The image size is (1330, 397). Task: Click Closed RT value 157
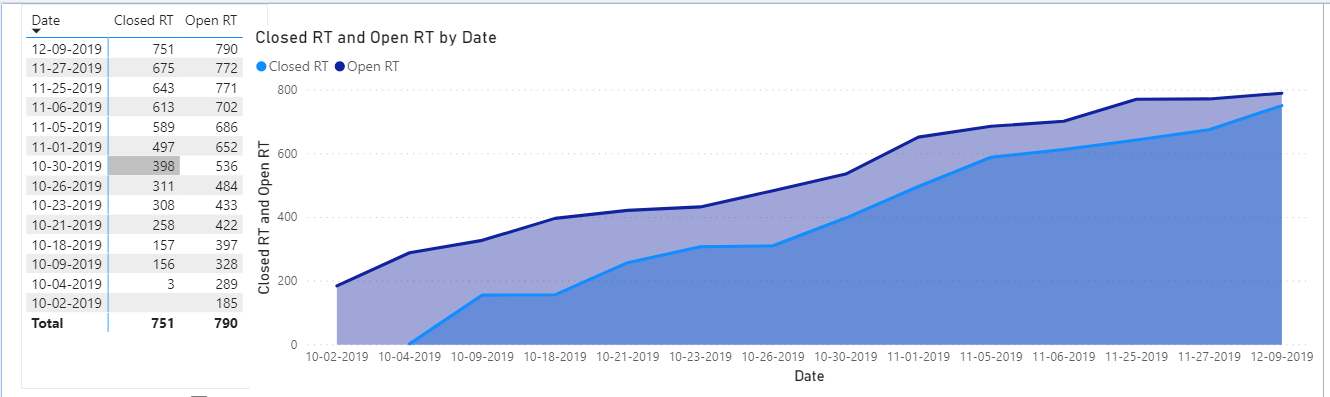(x=163, y=244)
